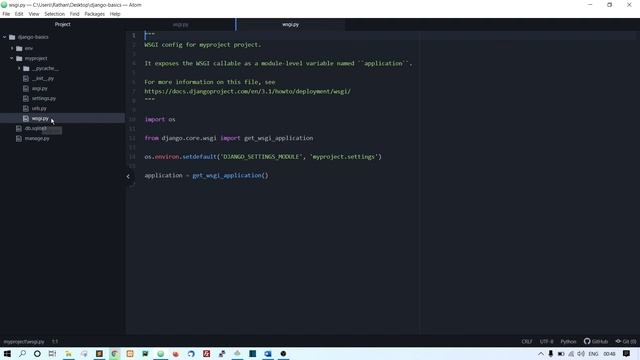Open the Selection menu

tap(54, 14)
